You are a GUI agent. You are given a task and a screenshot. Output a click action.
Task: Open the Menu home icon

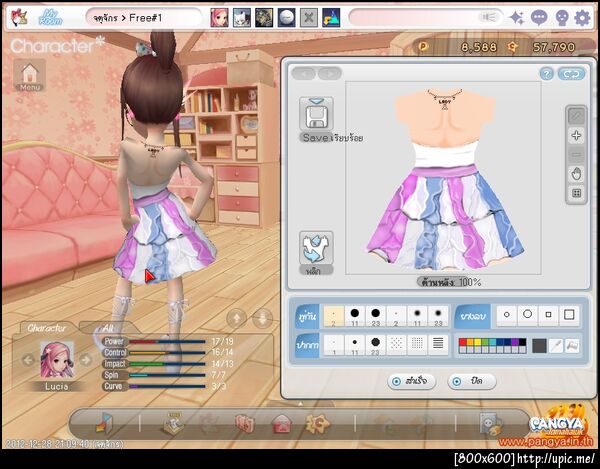pos(30,76)
